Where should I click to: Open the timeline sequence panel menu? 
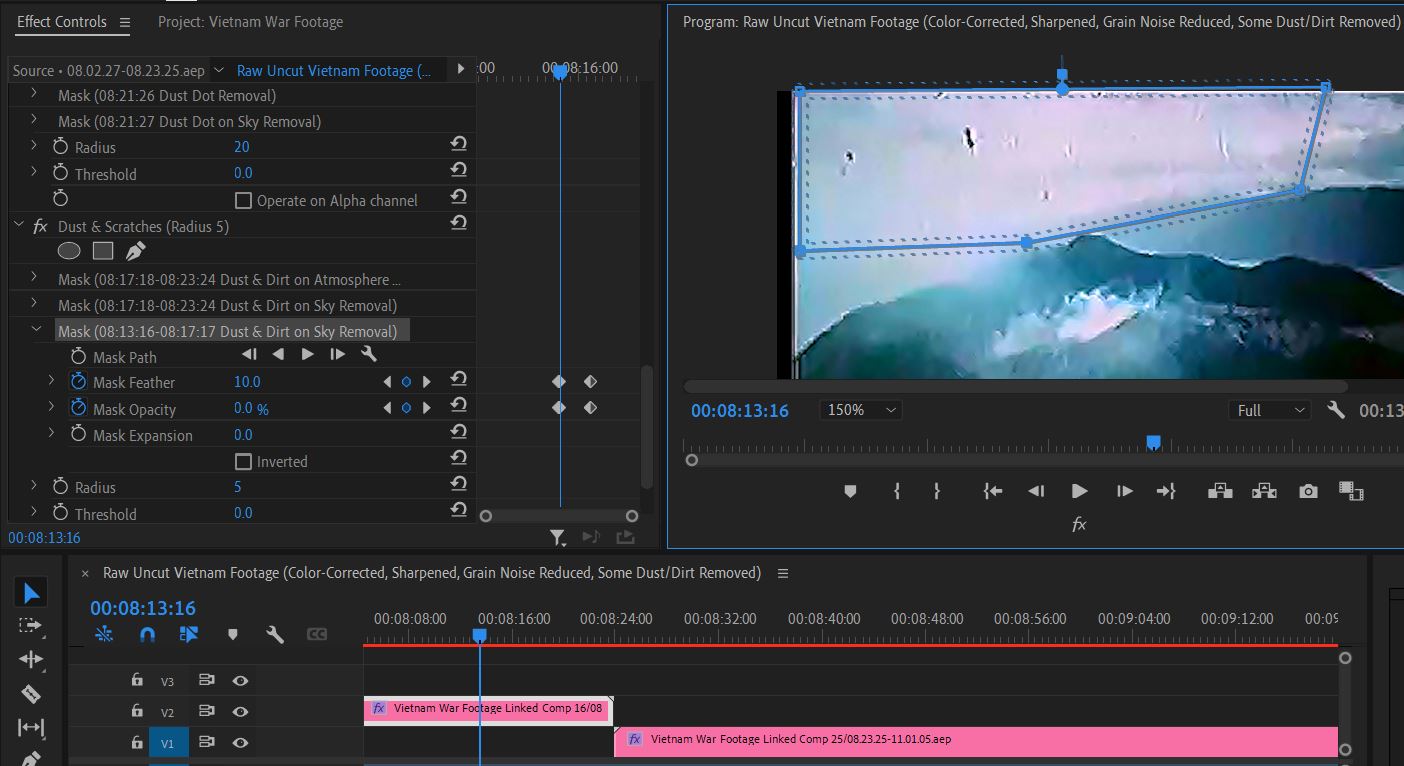(783, 573)
